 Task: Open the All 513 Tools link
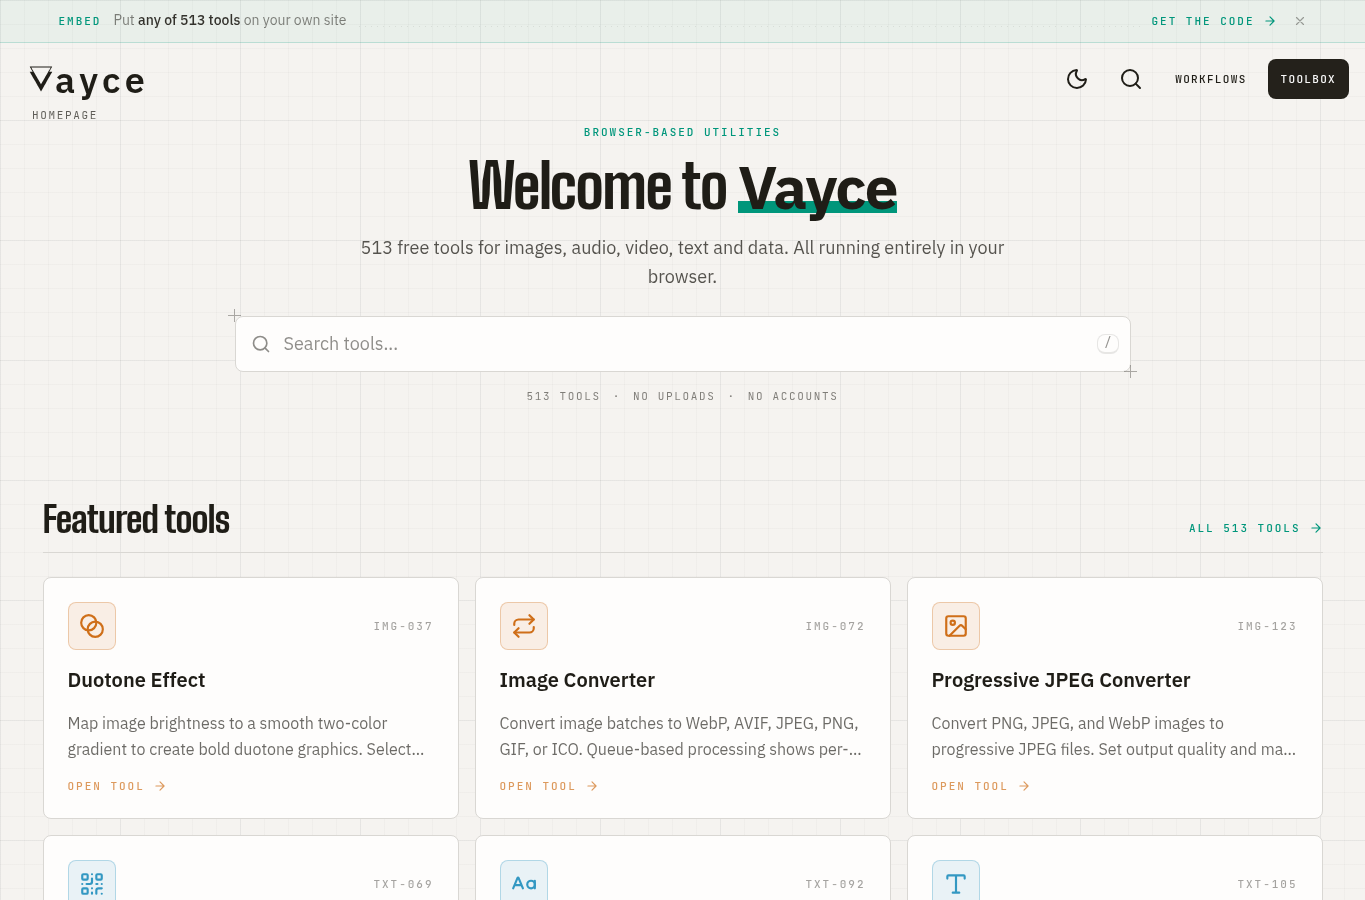(x=1256, y=528)
